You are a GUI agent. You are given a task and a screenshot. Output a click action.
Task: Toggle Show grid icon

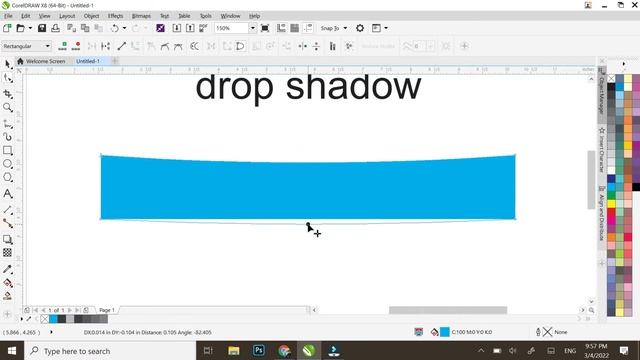295,28
